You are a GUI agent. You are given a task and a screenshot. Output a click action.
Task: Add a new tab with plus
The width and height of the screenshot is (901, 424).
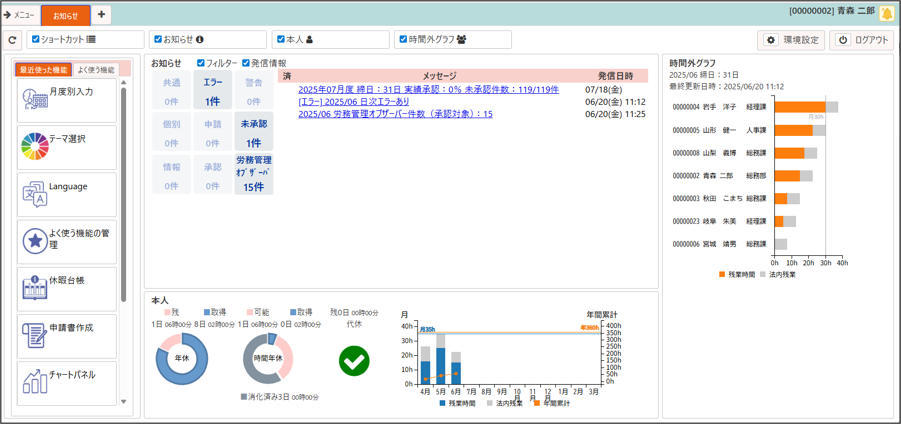pyautogui.click(x=102, y=15)
